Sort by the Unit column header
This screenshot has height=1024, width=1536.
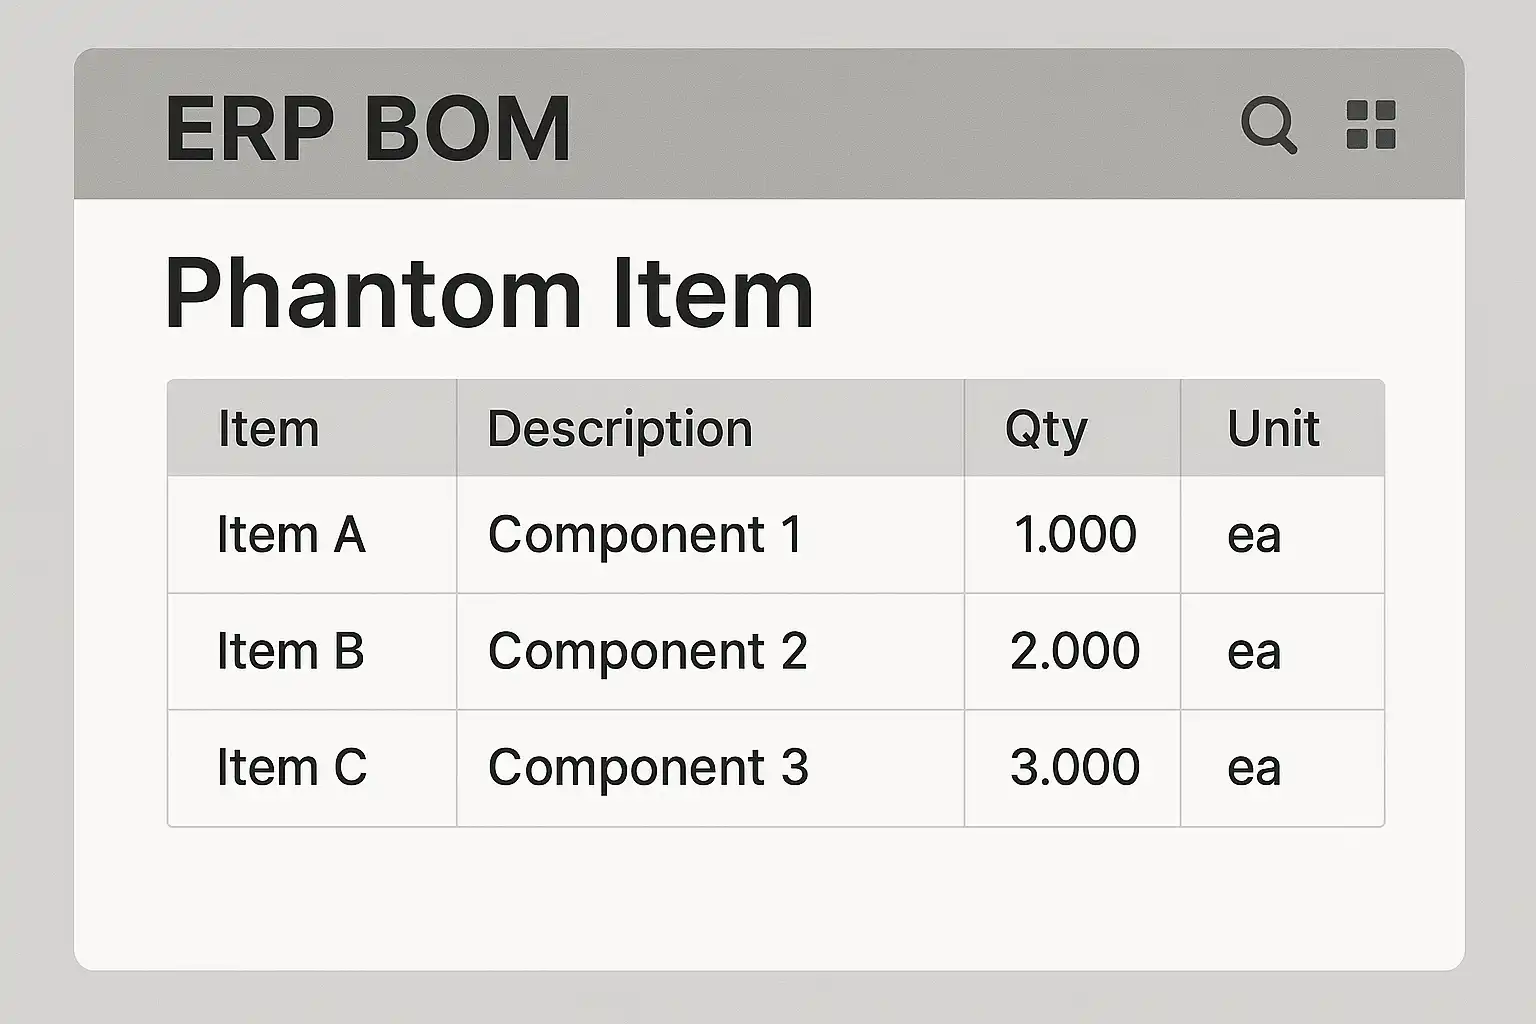coord(1273,429)
